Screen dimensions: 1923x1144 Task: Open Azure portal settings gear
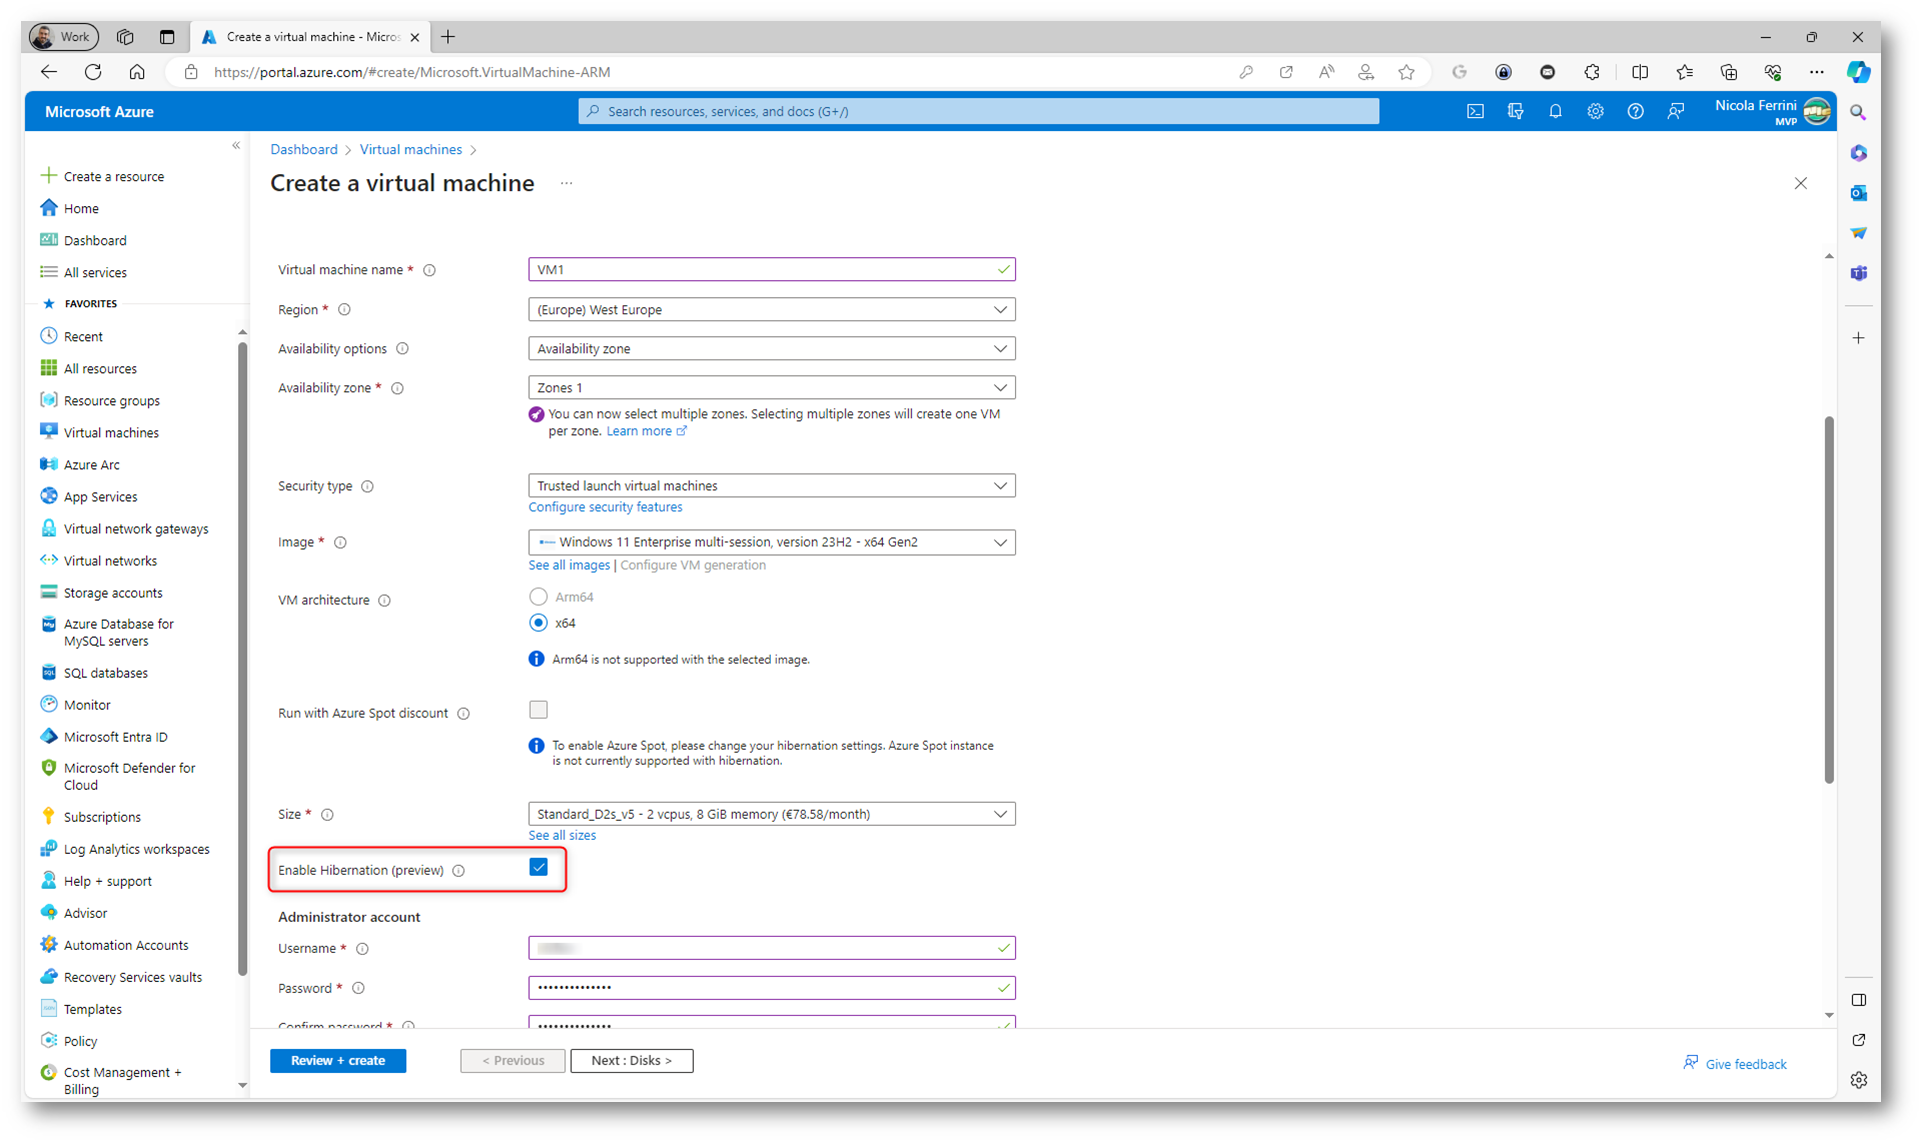click(x=1595, y=111)
